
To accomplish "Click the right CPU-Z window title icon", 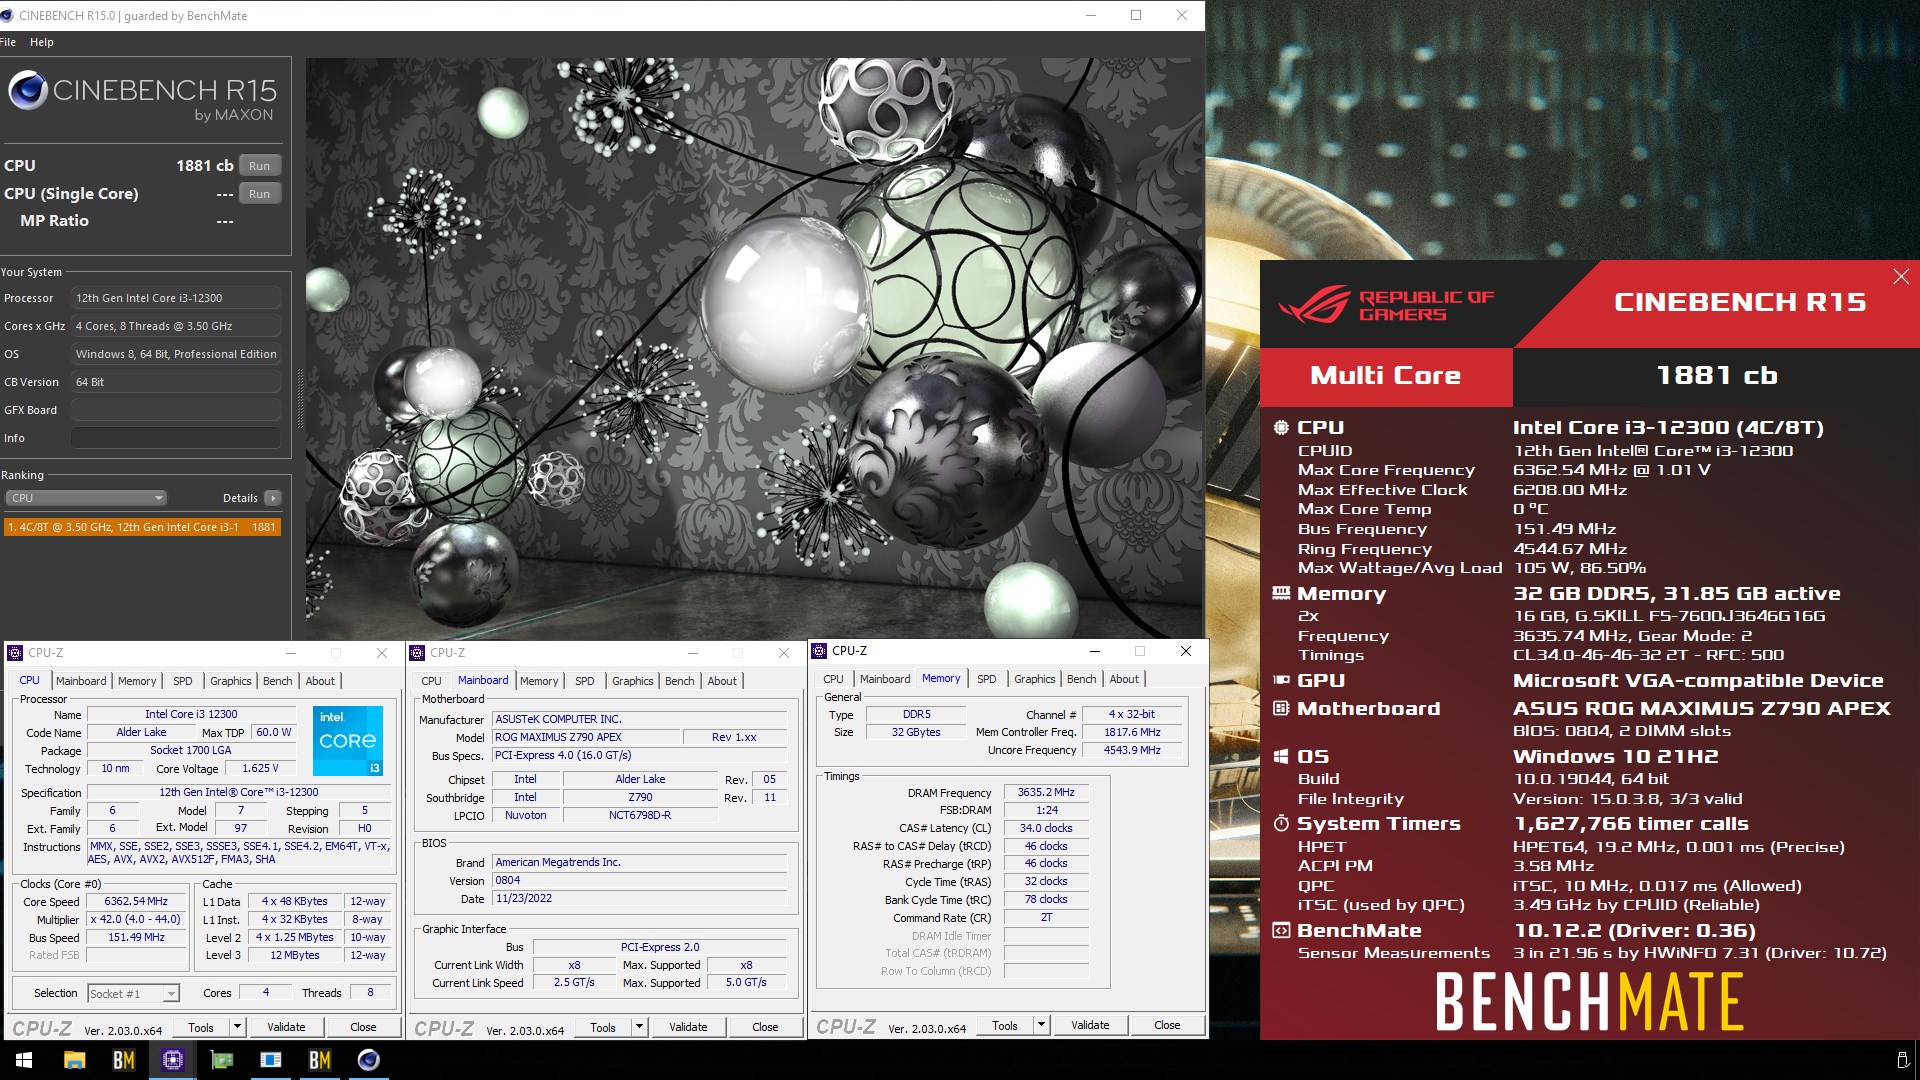I will point(819,651).
